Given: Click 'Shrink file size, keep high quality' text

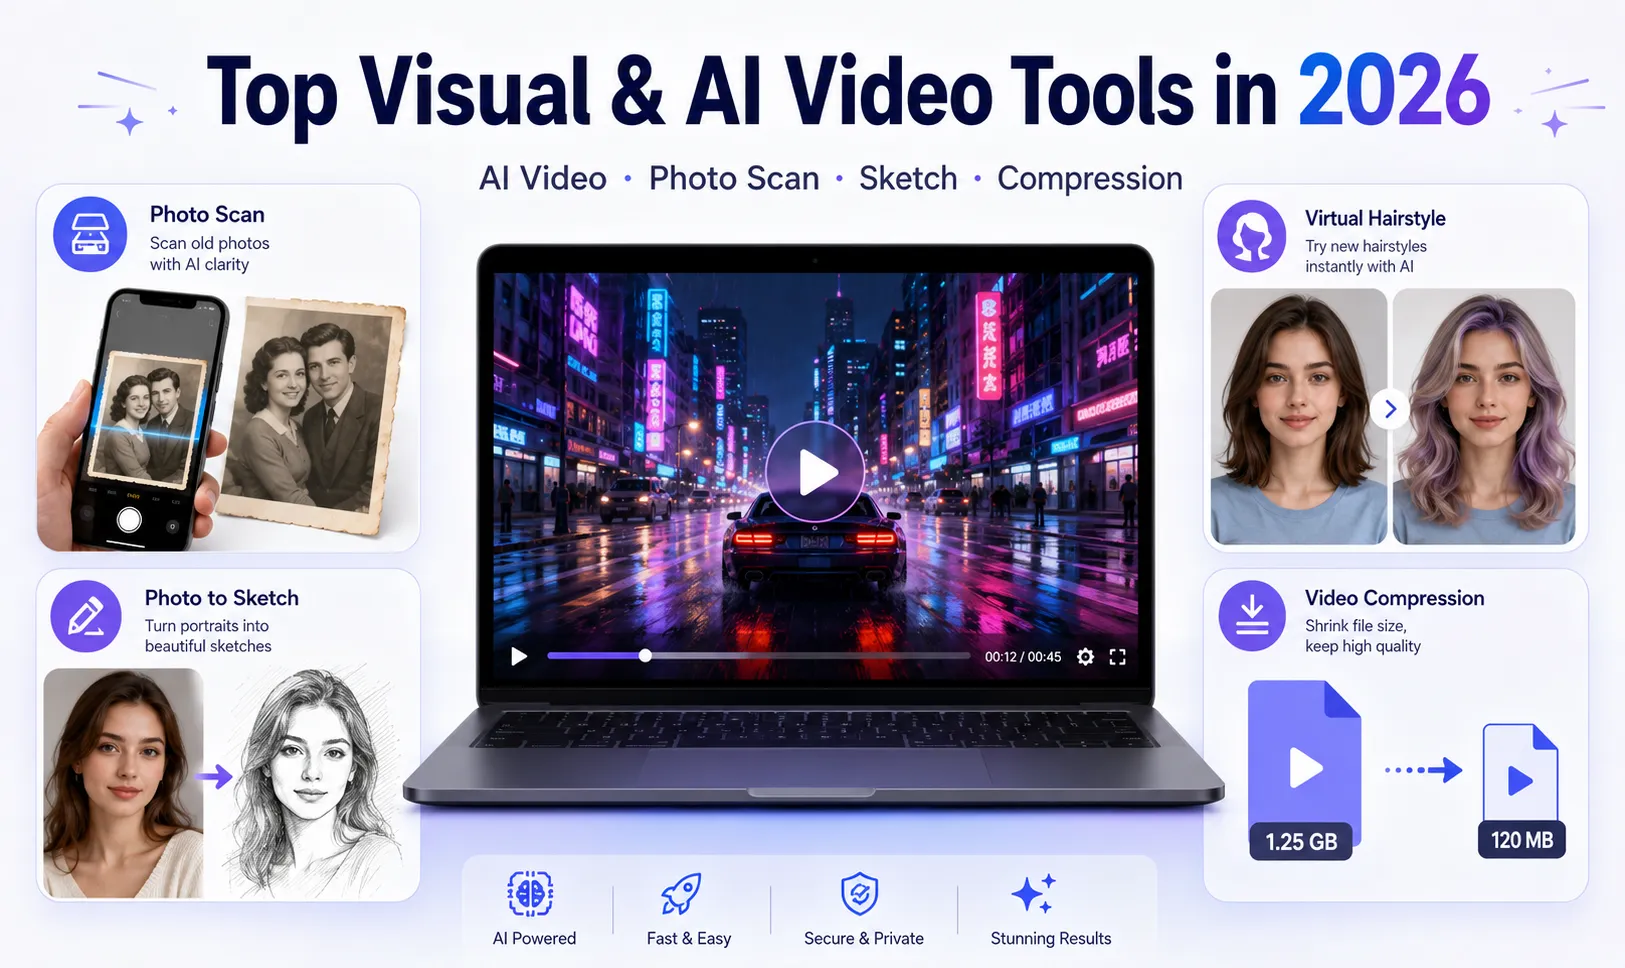Looking at the screenshot, I should pos(1363,636).
